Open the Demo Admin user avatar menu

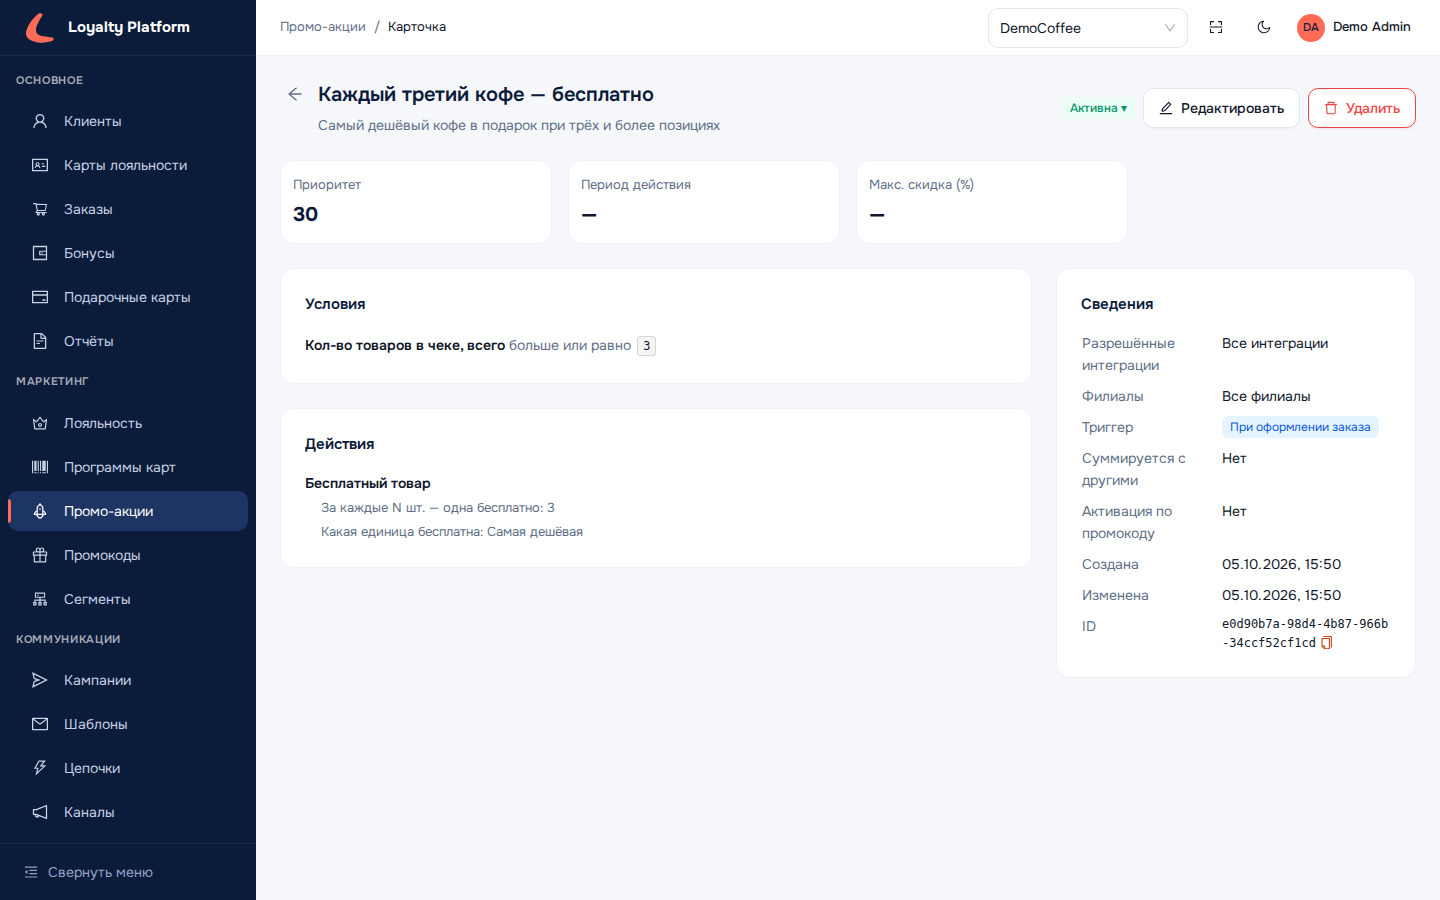coord(1353,27)
